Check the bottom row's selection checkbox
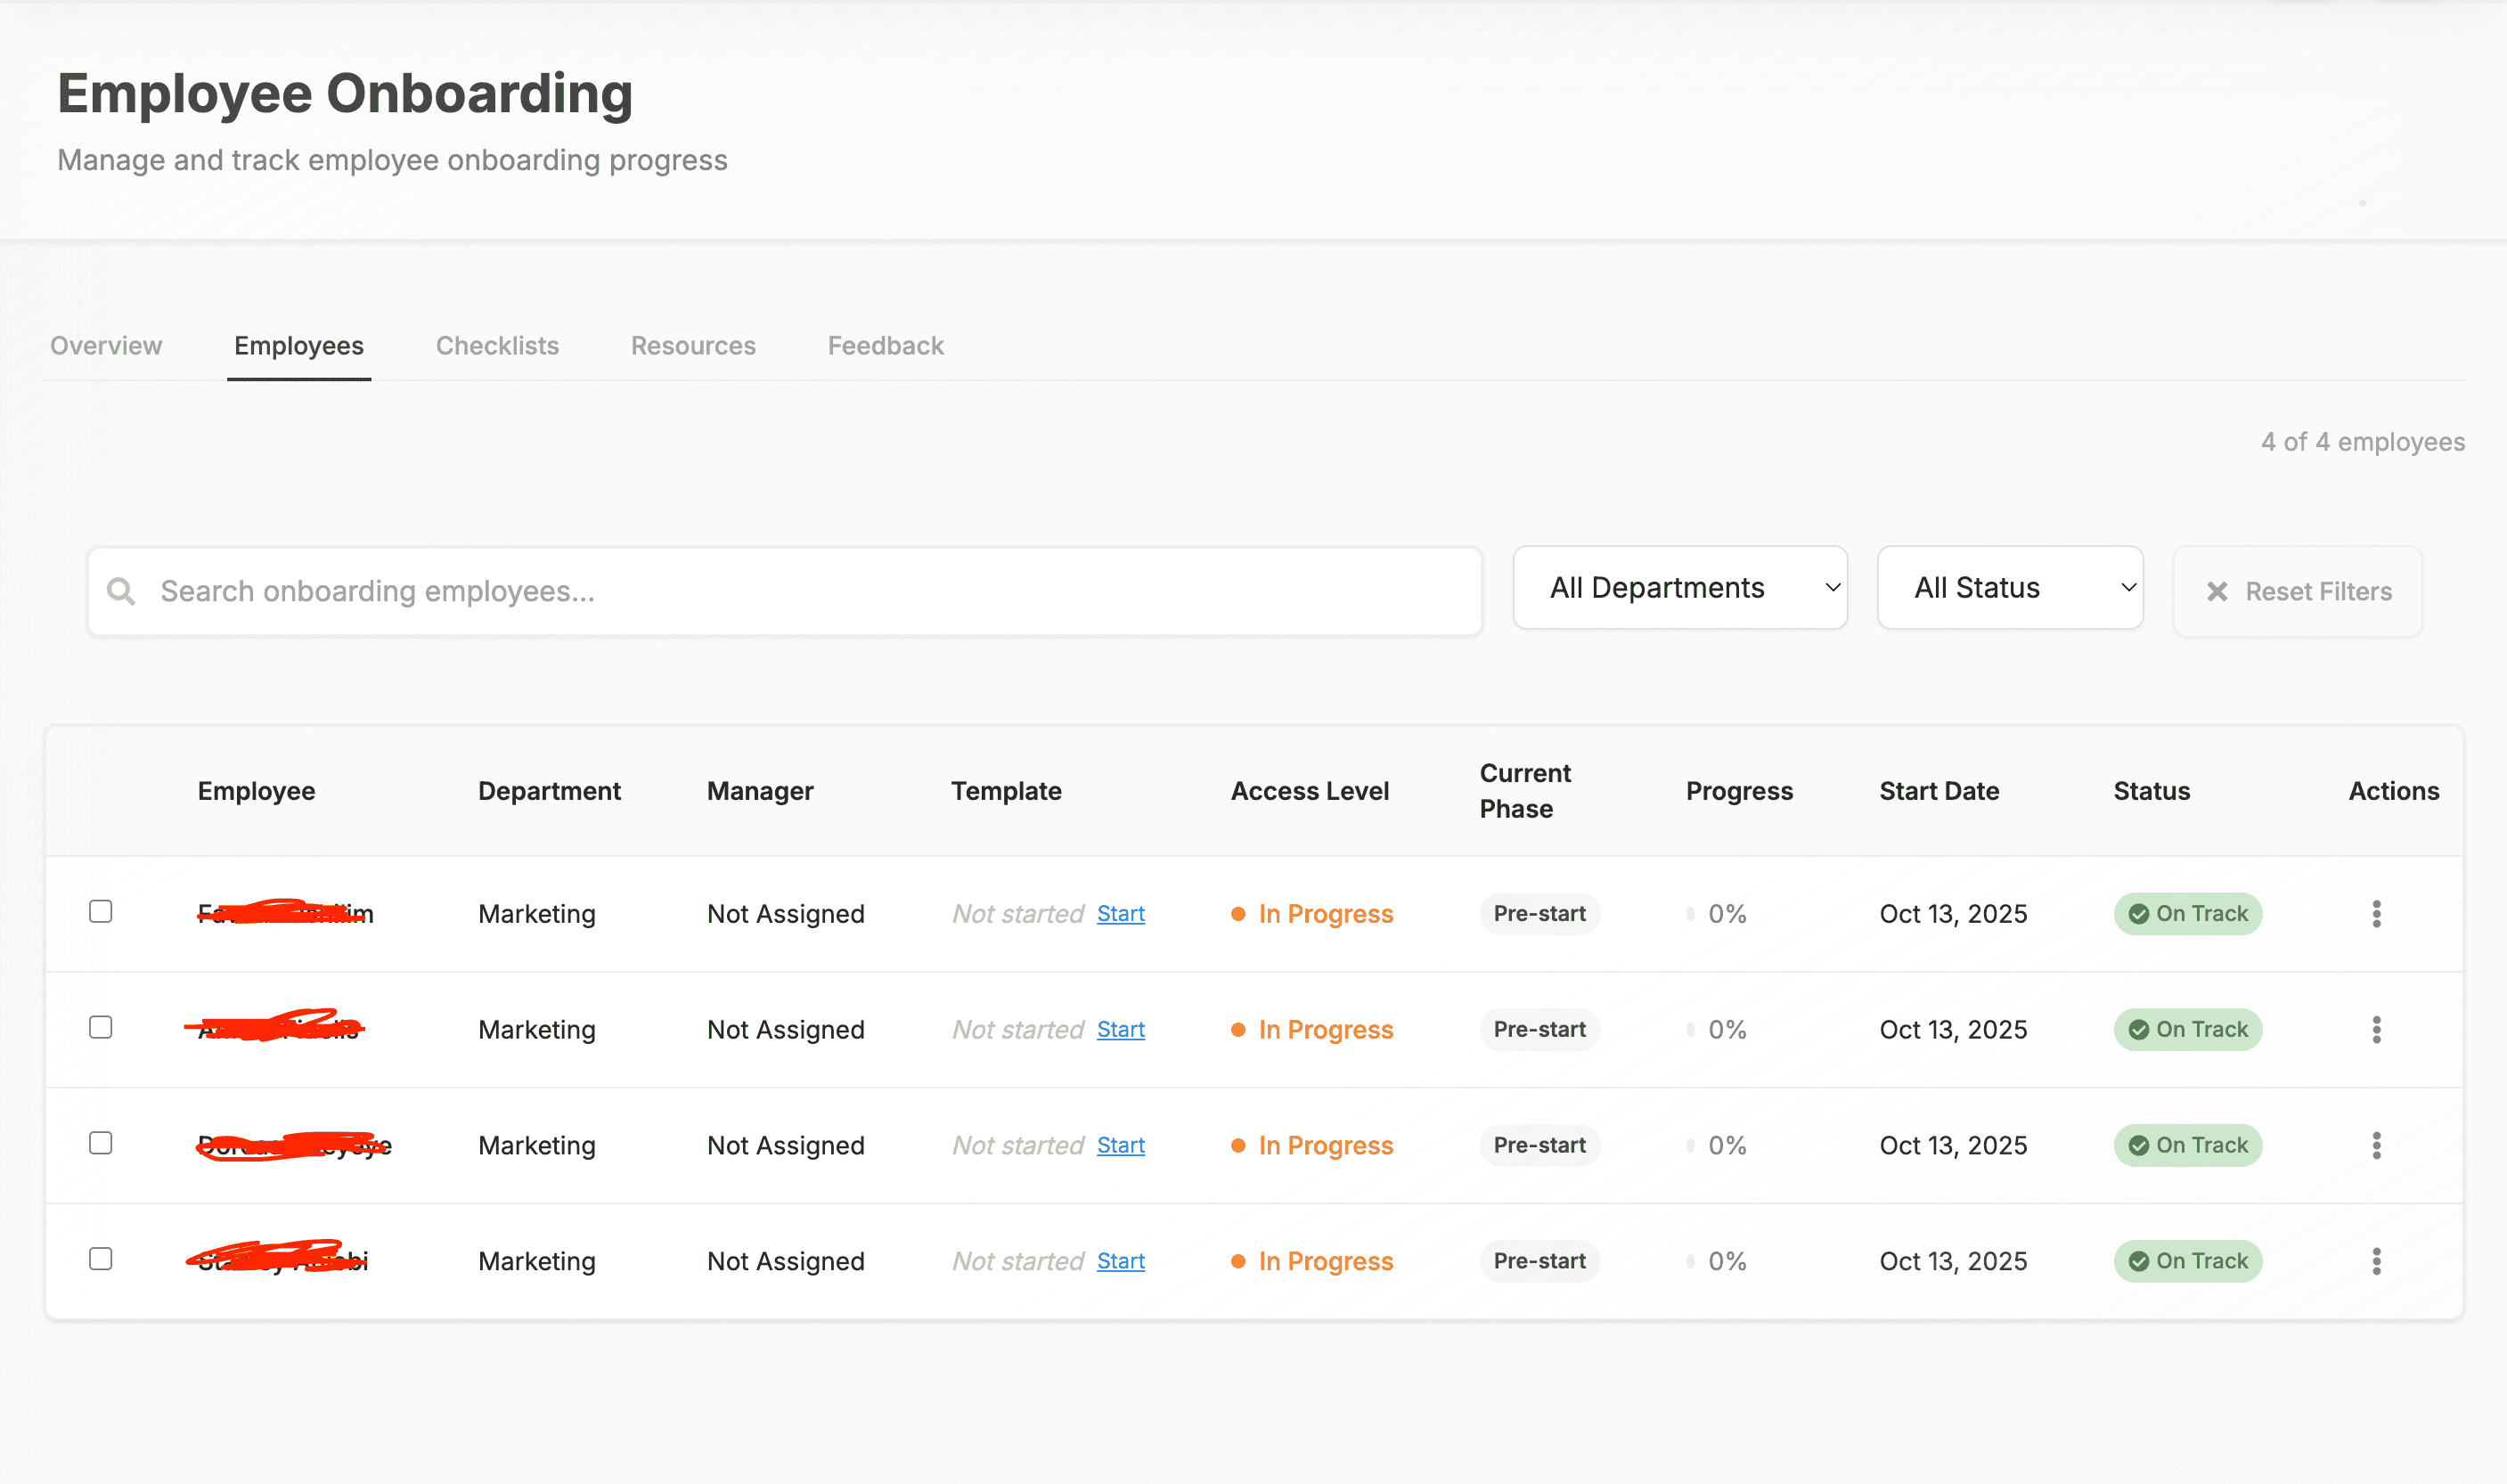This screenshot has width=2507, height=1484. (x=100, y=1259)
